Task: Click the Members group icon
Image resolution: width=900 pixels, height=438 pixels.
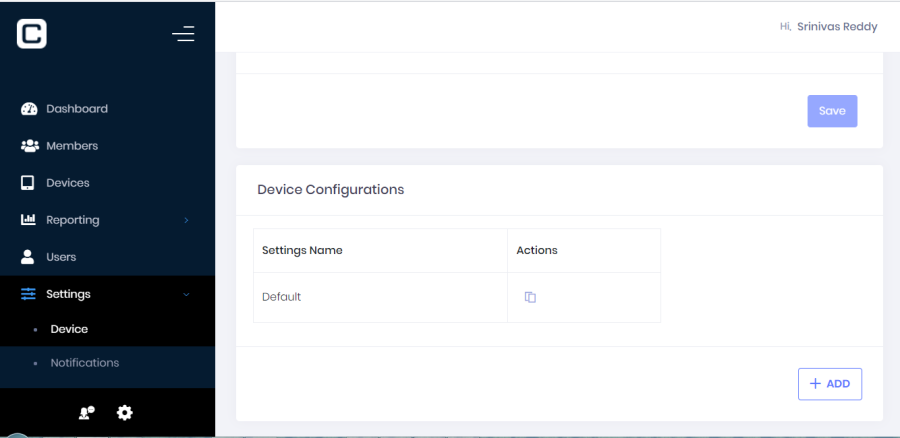Action: 29,146
